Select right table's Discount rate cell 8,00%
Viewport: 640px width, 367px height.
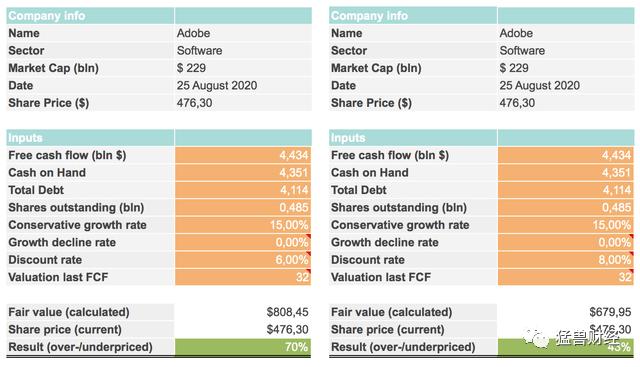(x=566, y=260)
